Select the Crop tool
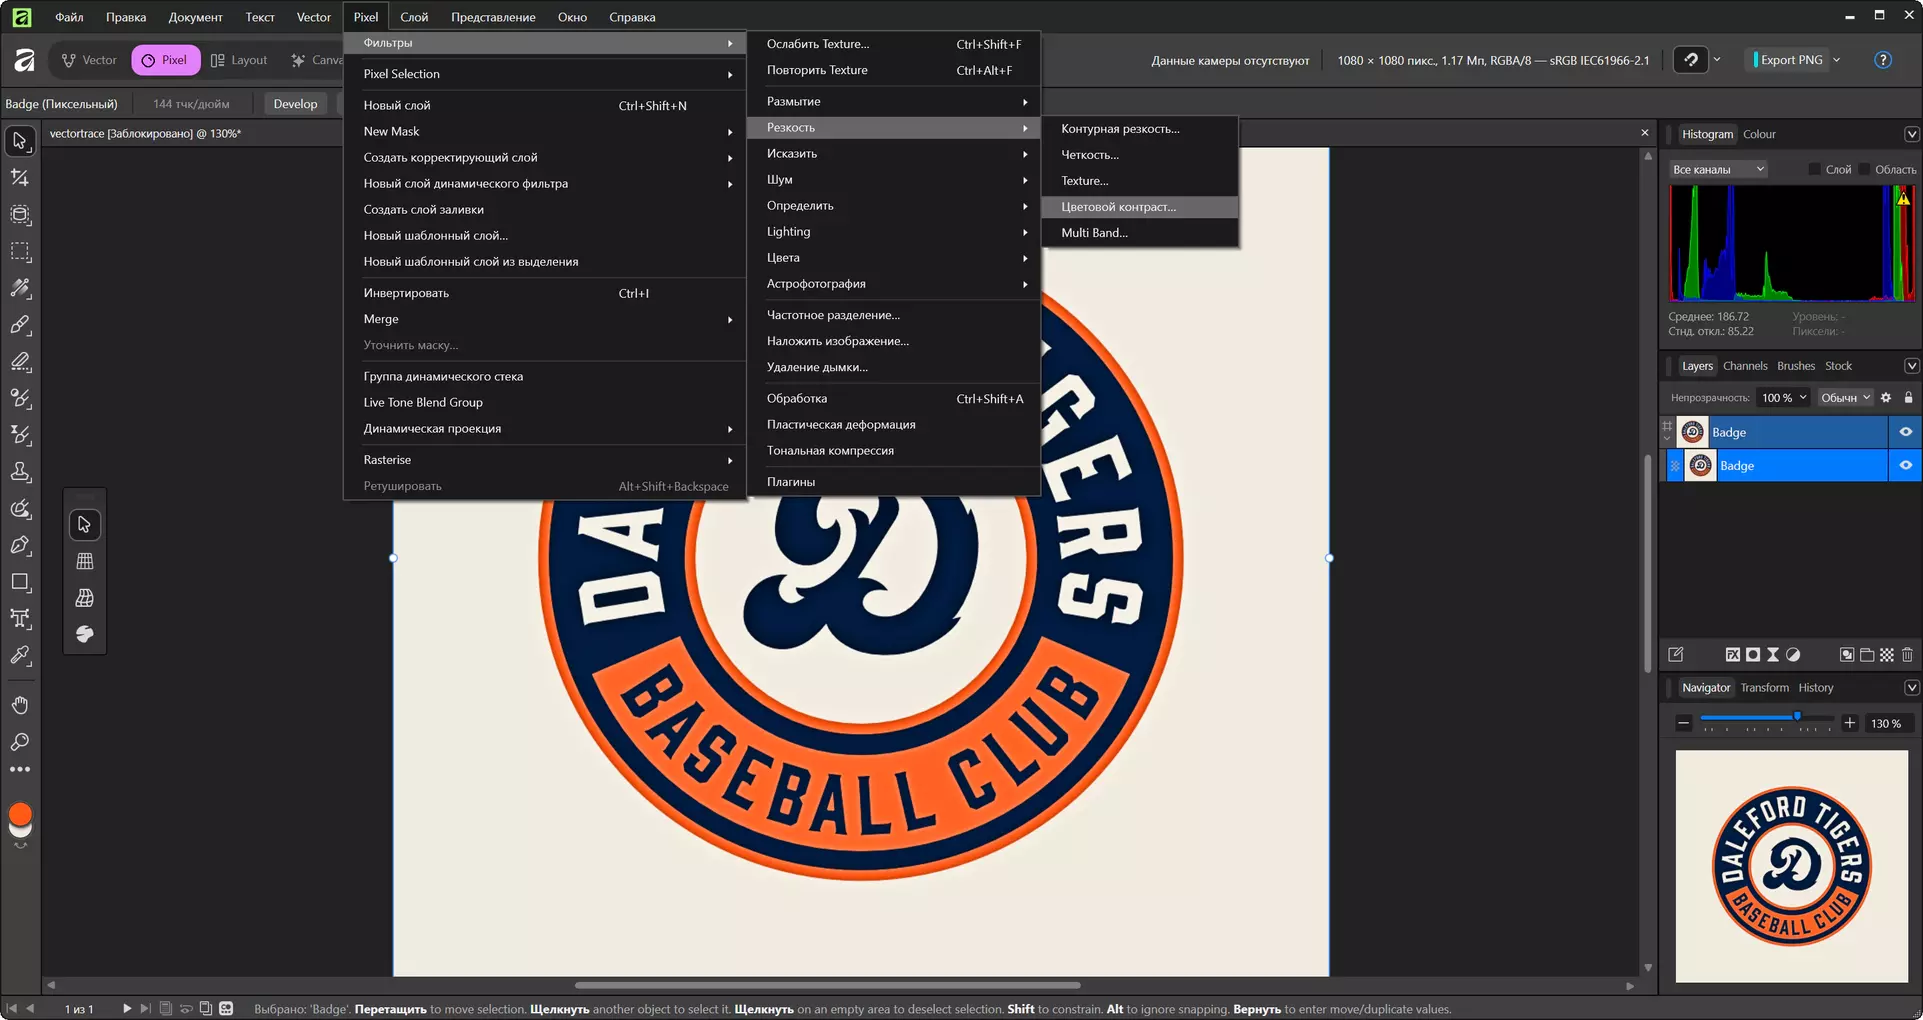This screenshot has height=1020, width=1923. (x=20, y=178)
